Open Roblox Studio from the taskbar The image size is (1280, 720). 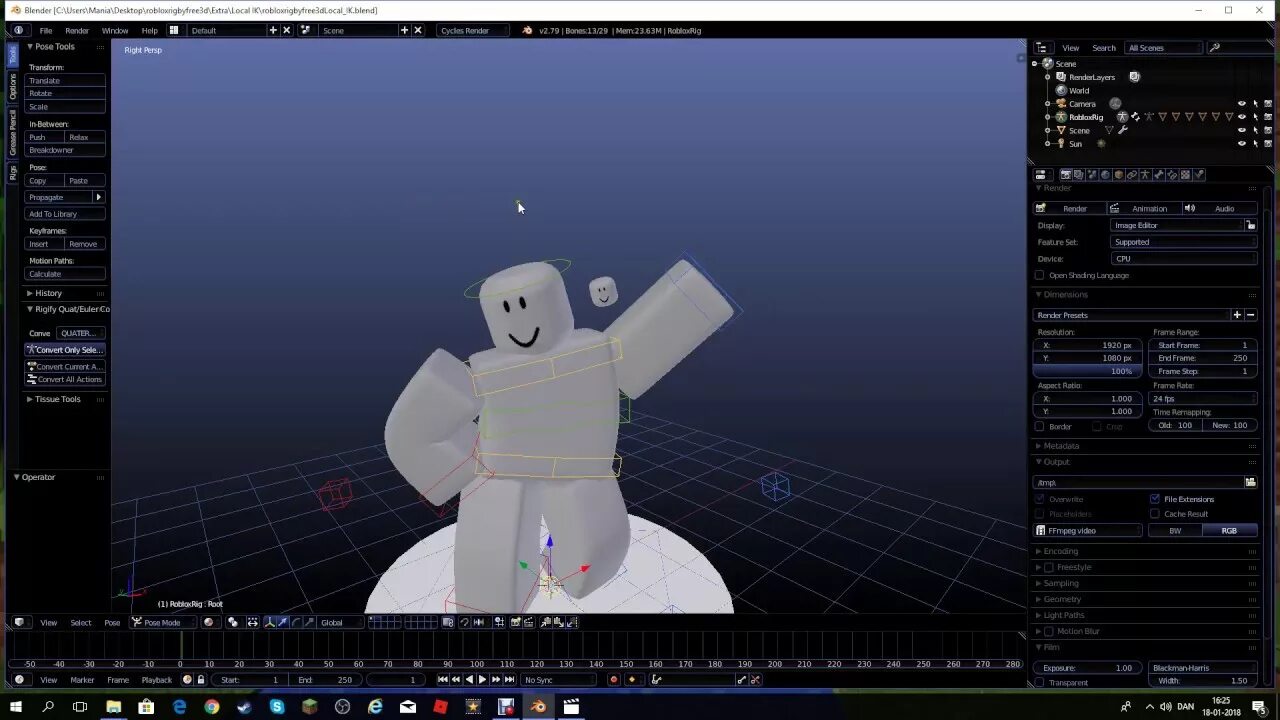pos(440,706)
